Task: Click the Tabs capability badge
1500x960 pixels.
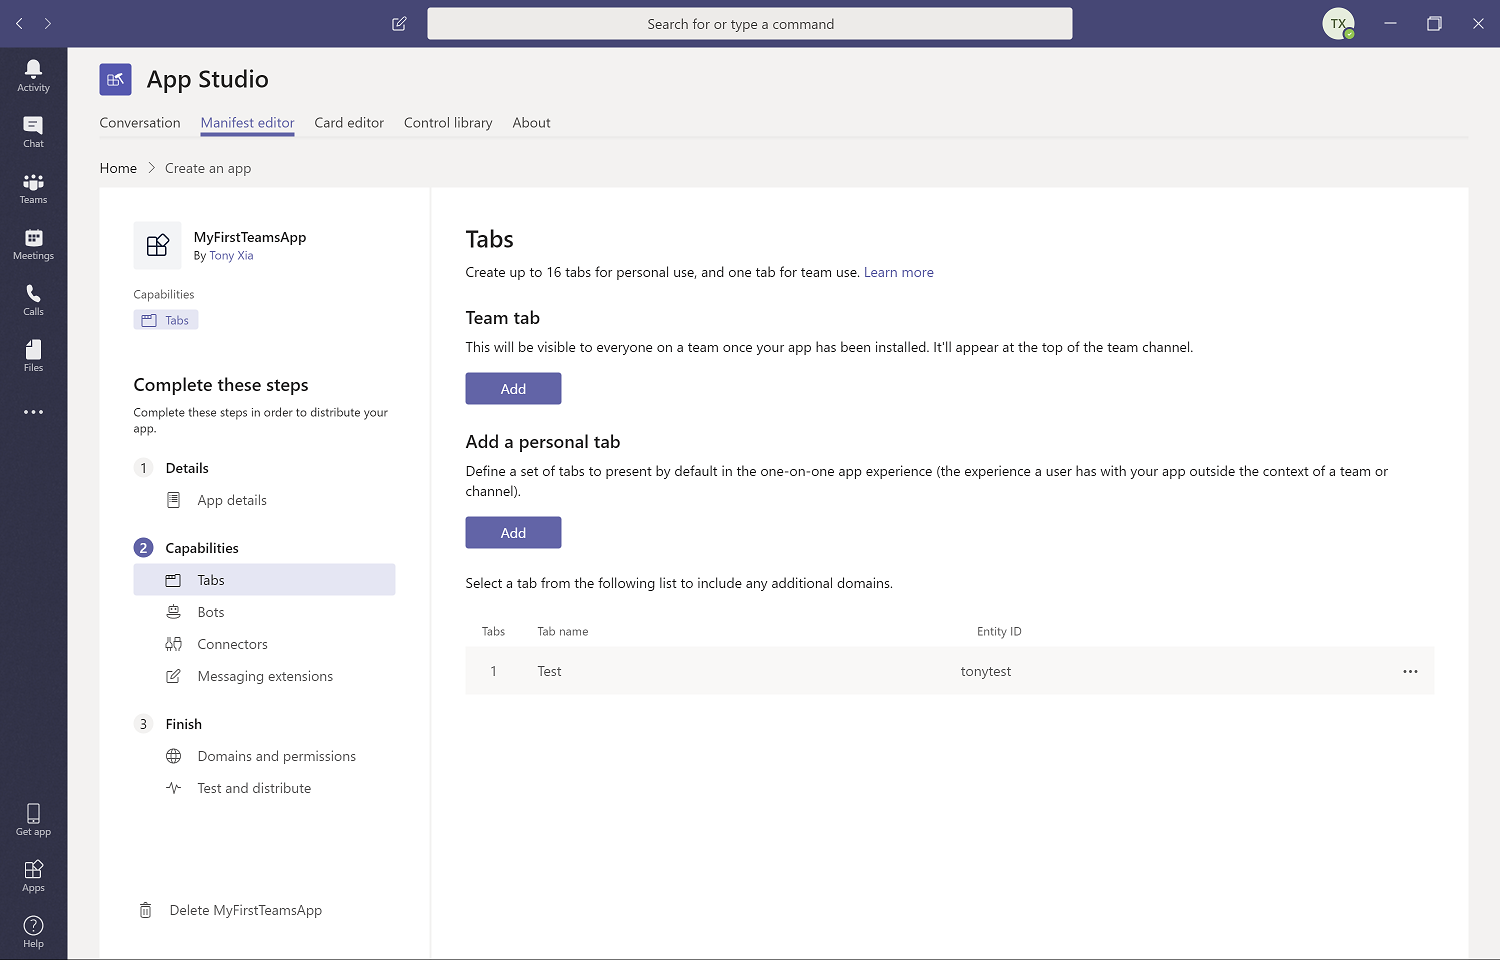Action: pyautogui.click(x=166, y=320)
